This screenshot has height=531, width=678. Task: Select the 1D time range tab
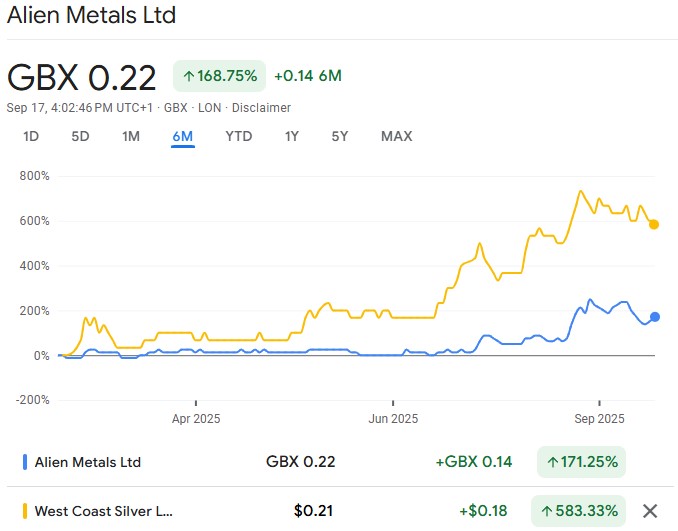31,137
